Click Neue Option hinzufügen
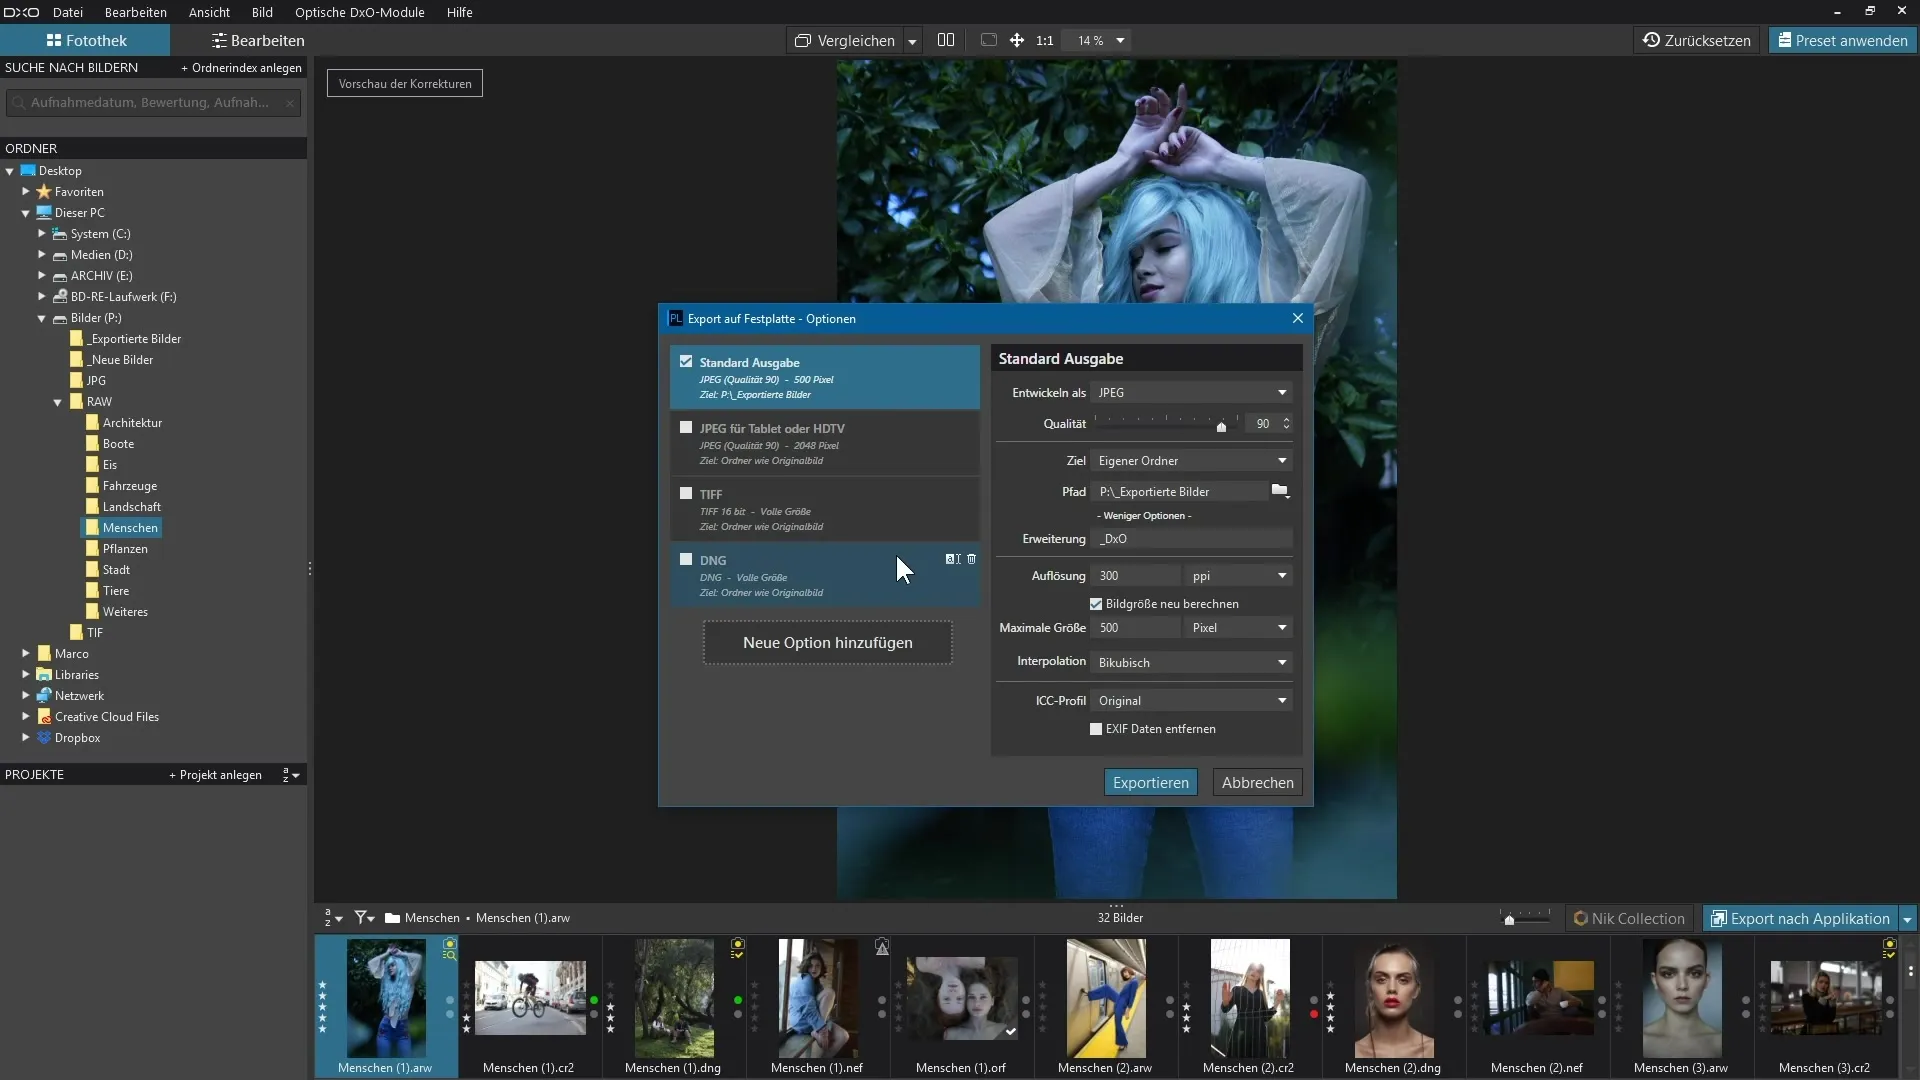1920x1080 pixels. (828, 643)
